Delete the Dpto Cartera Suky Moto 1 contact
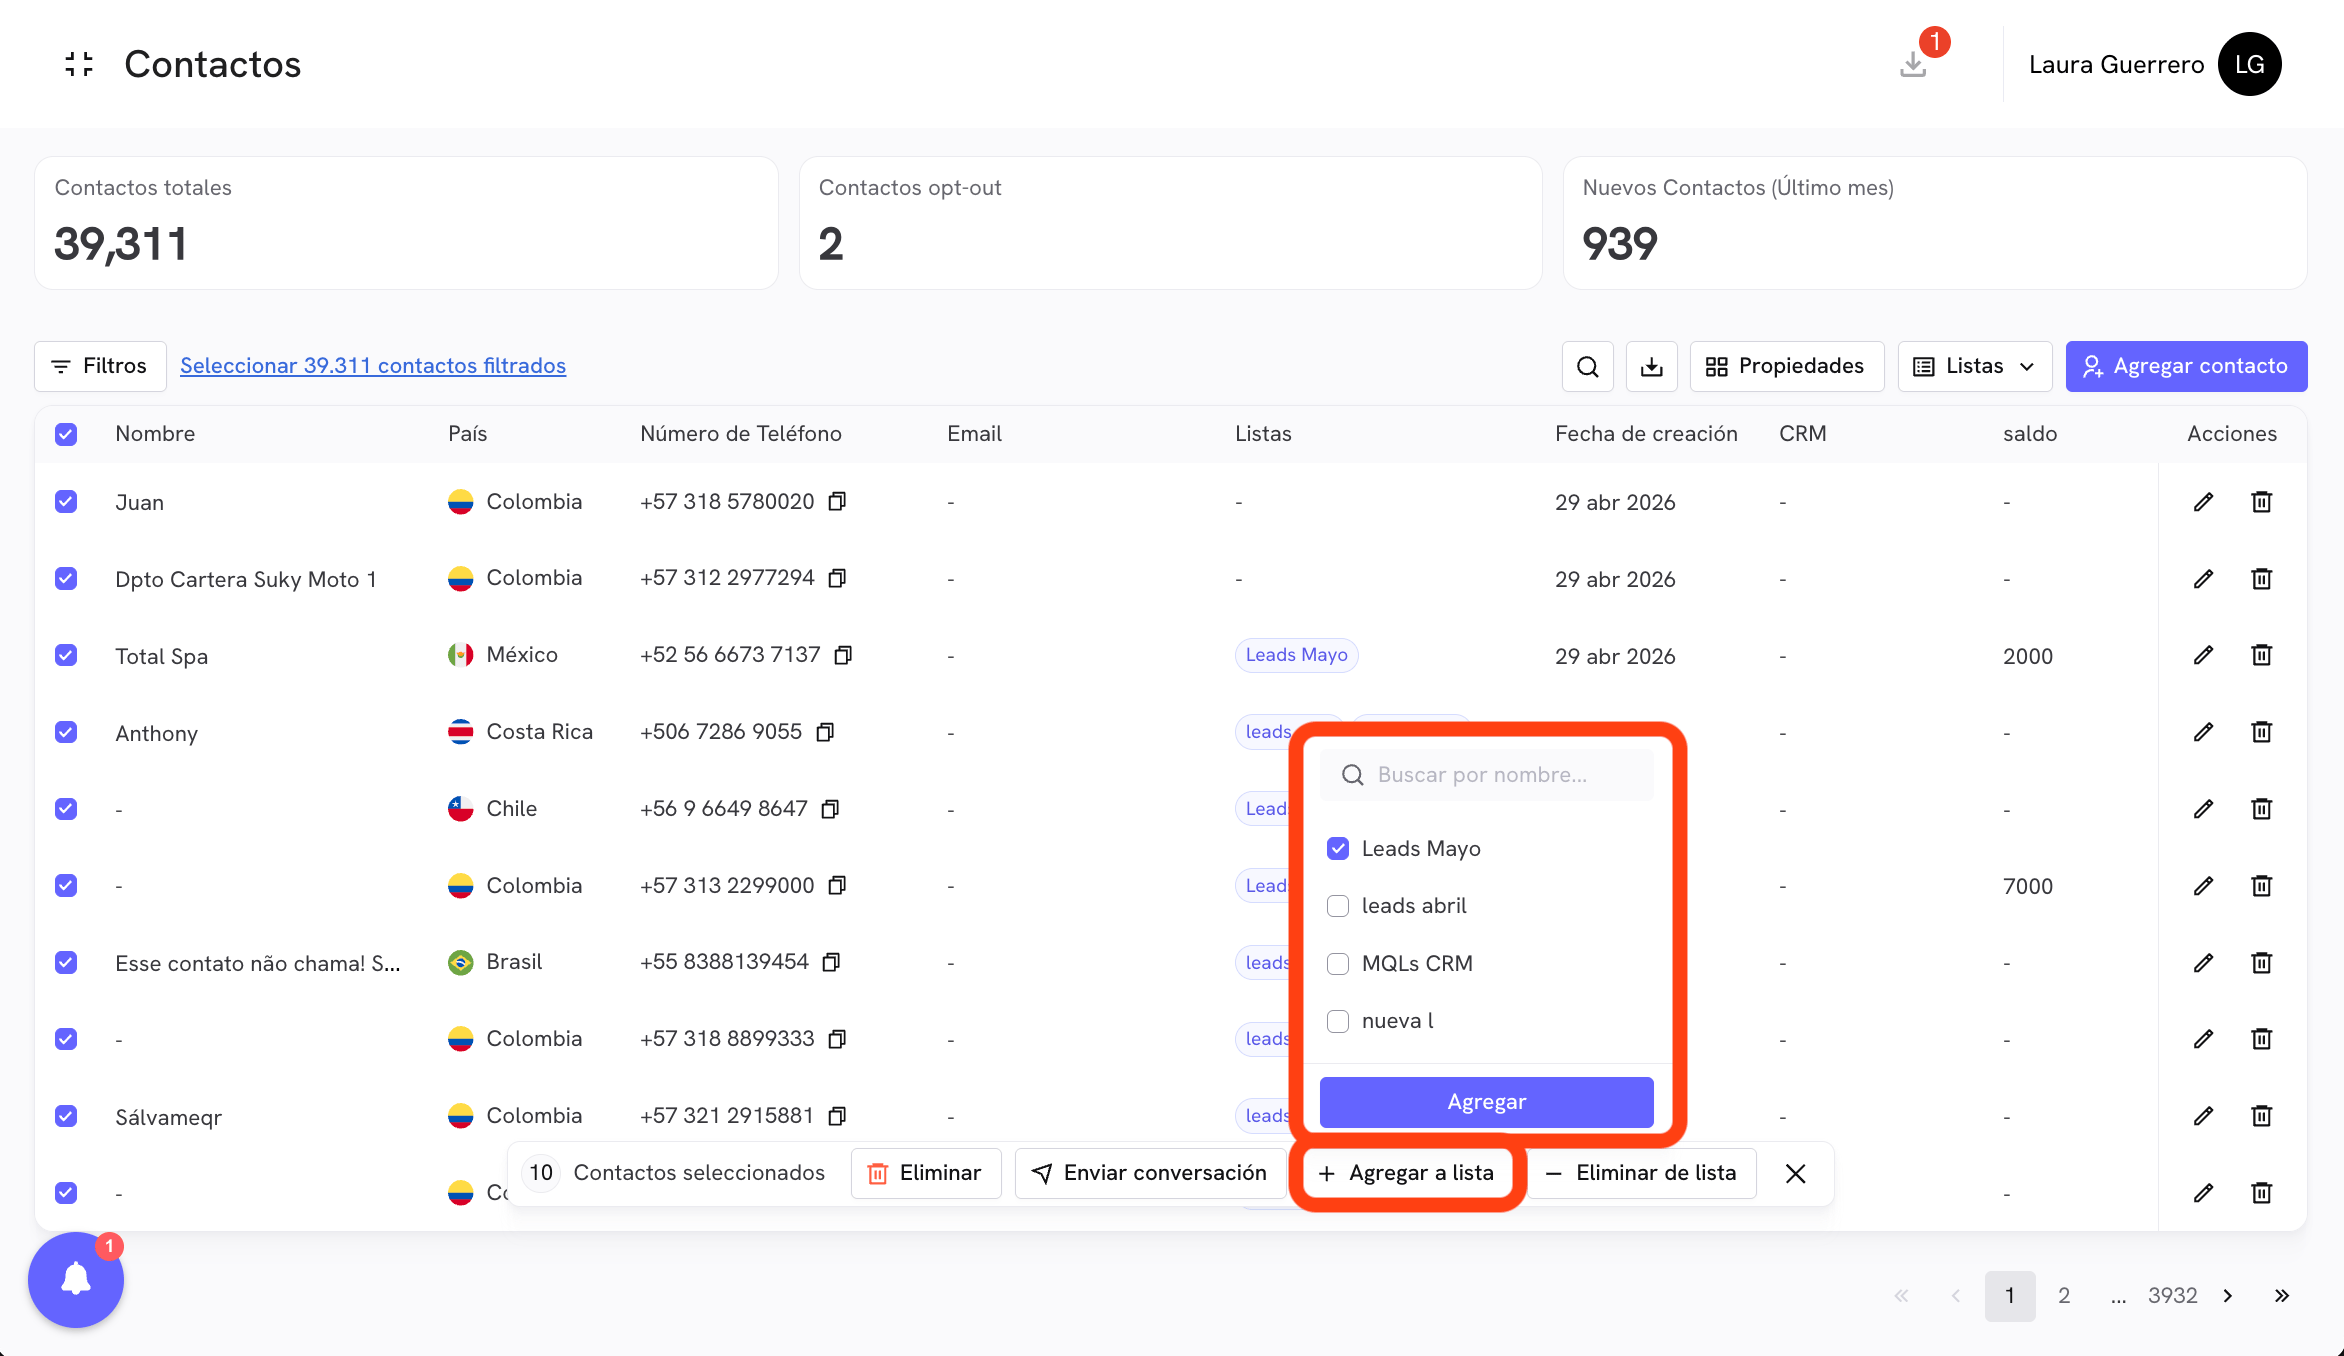 pyautogui.click(x=2261, y=579)
